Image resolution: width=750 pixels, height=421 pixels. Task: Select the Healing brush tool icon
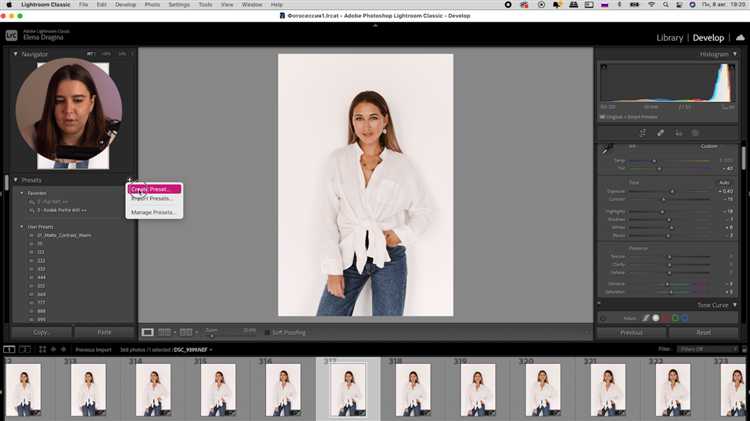660,132
